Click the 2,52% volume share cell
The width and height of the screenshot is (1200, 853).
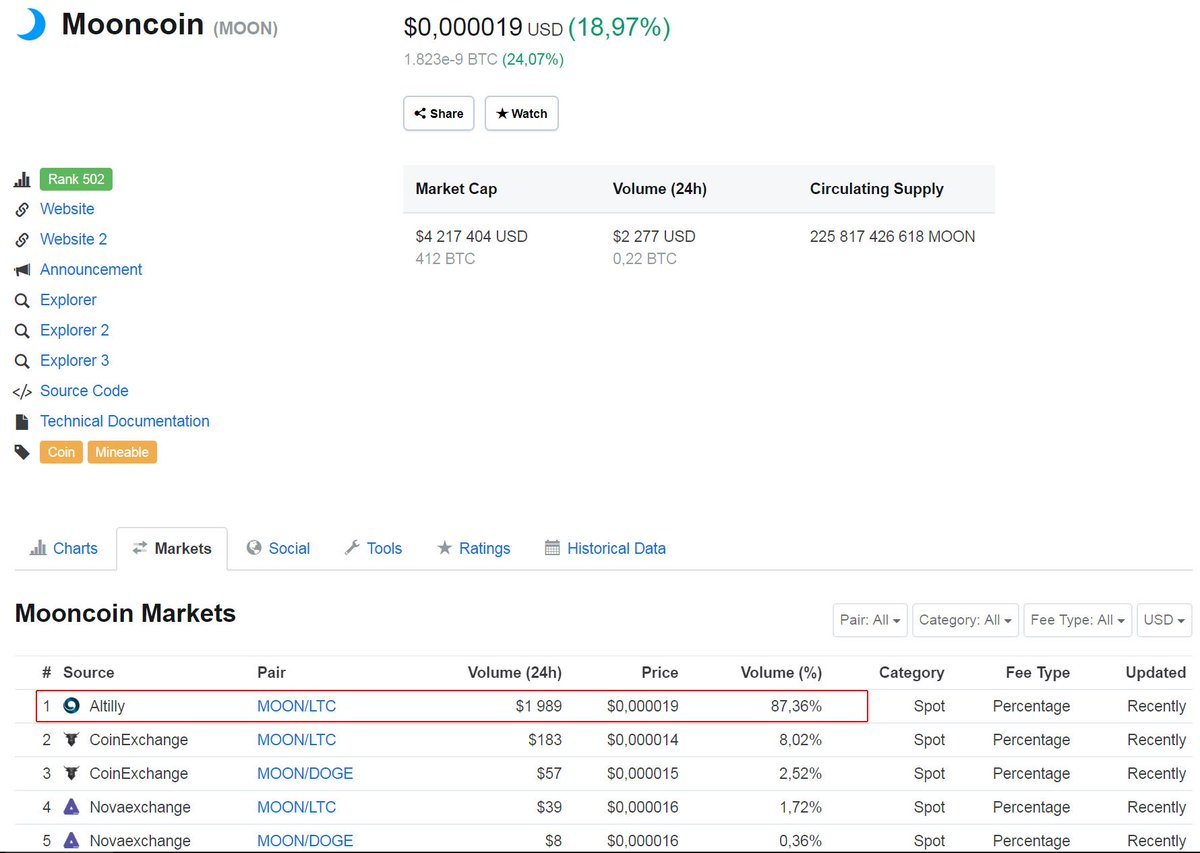pos(800,774)
